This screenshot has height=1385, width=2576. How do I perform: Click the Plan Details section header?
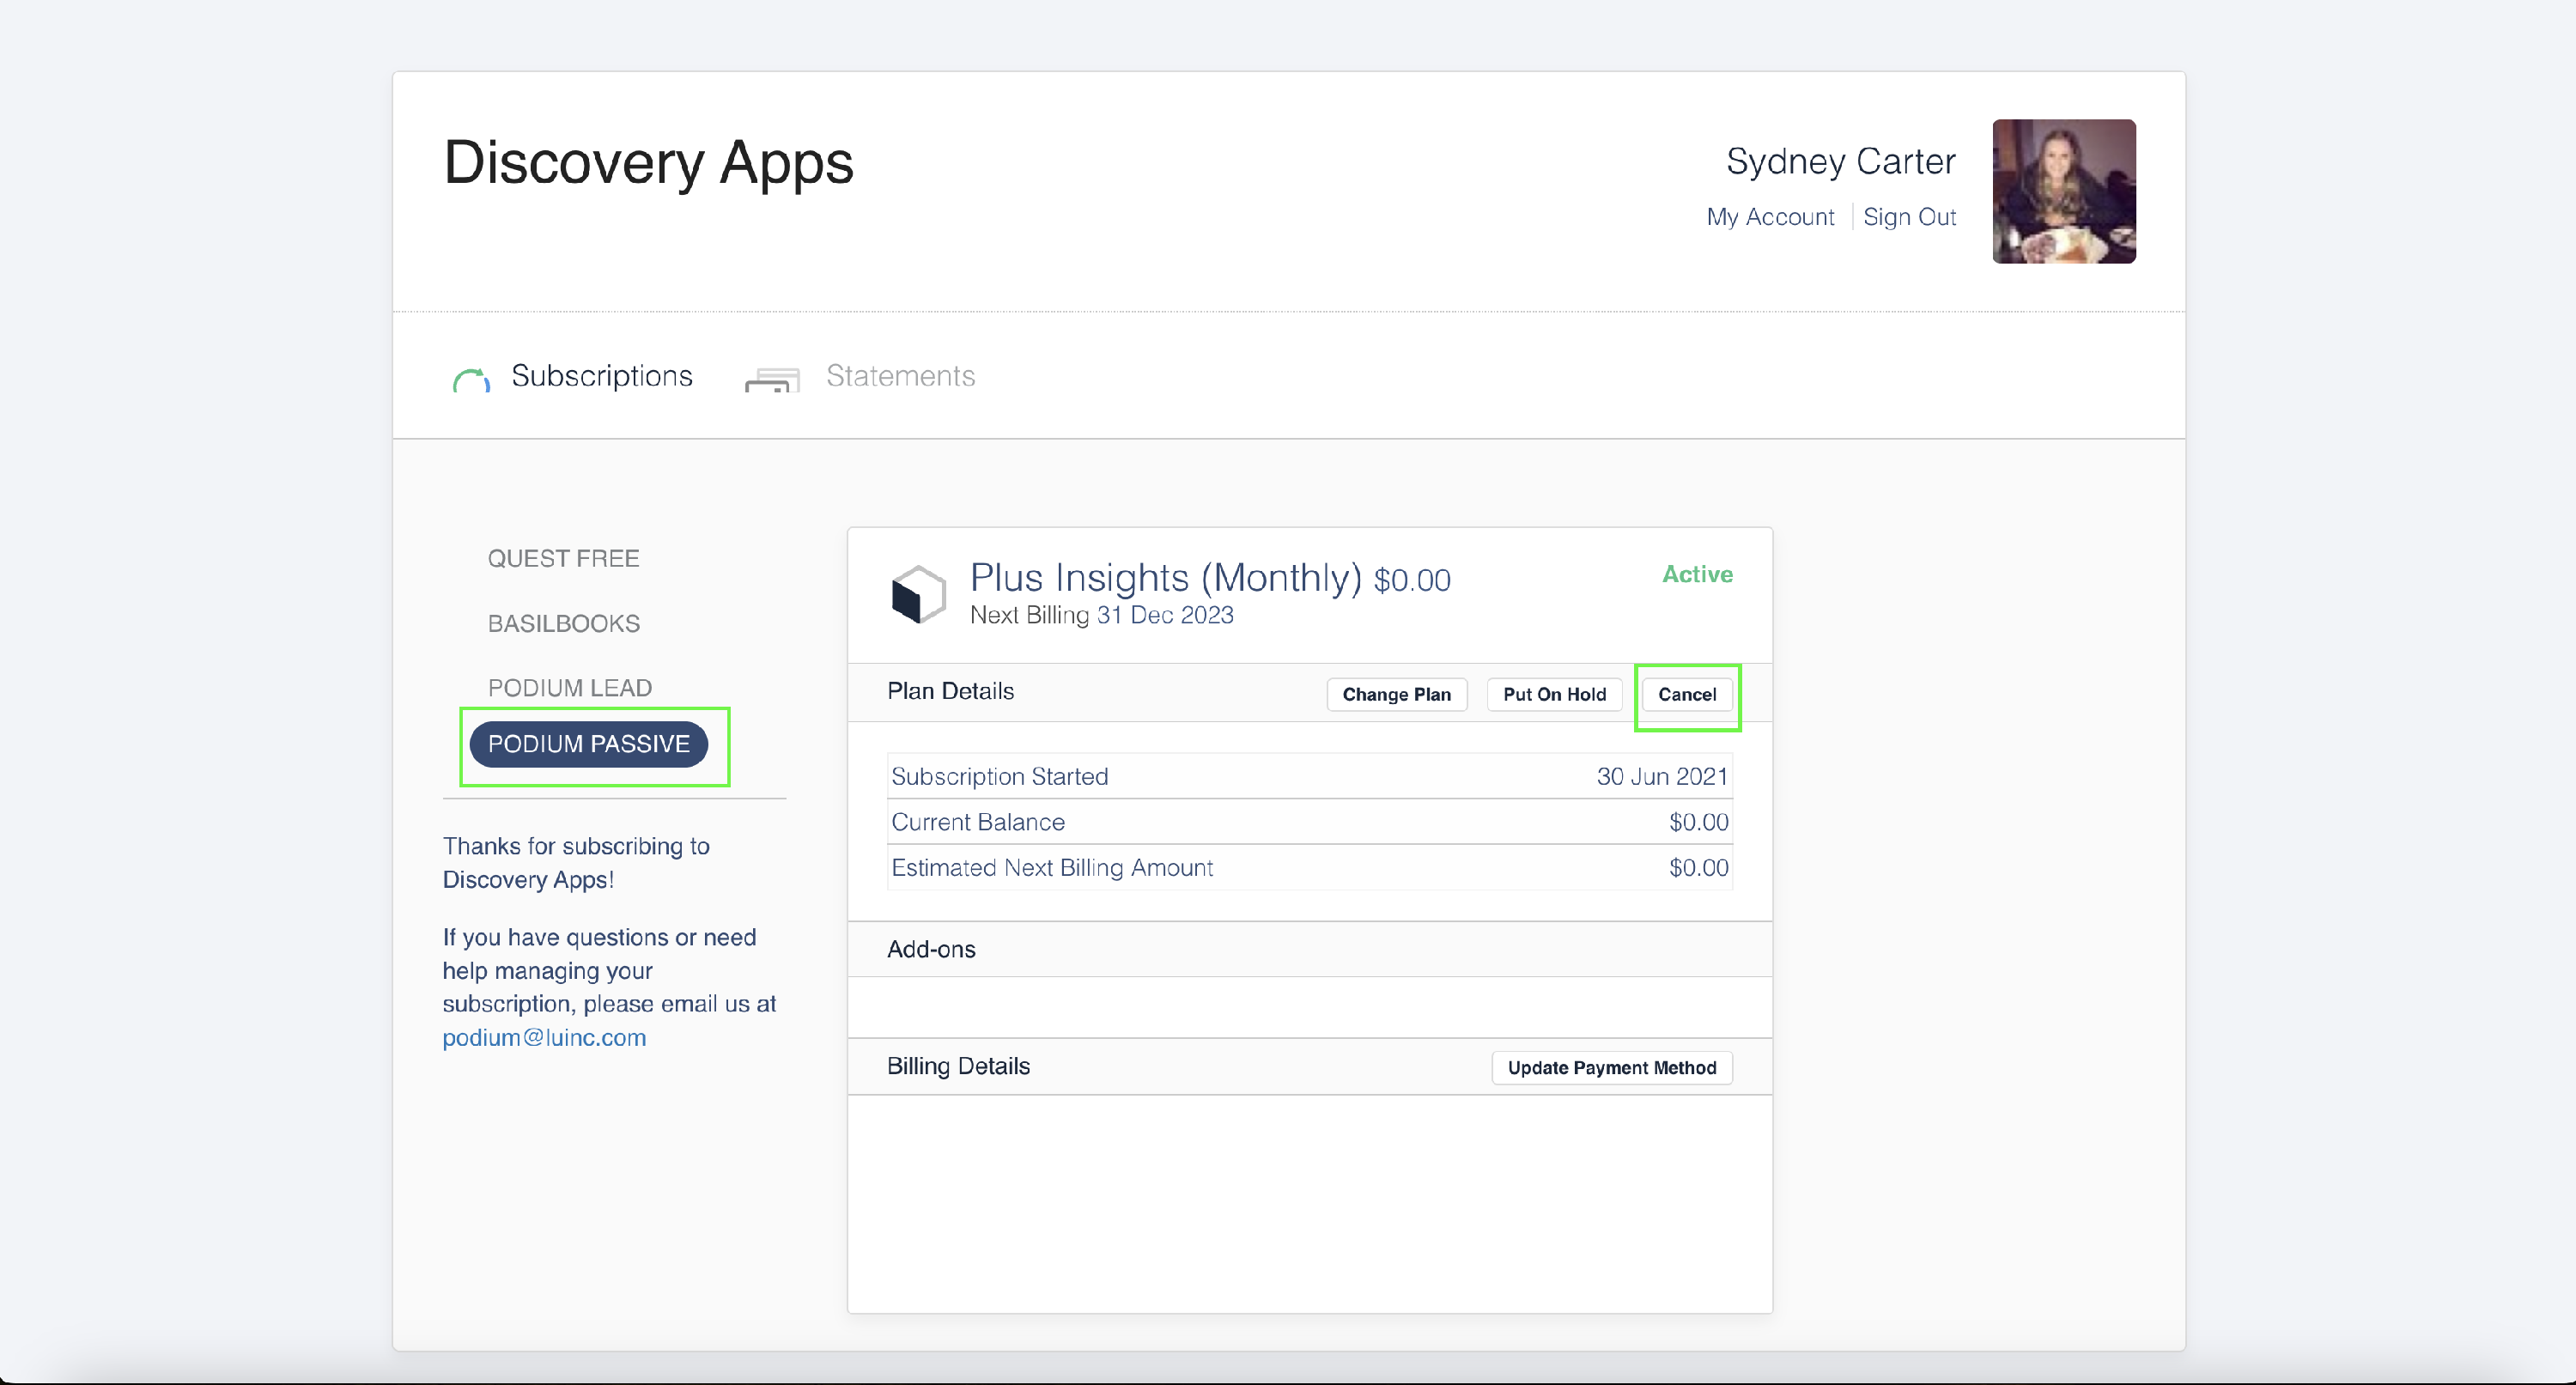950,691
